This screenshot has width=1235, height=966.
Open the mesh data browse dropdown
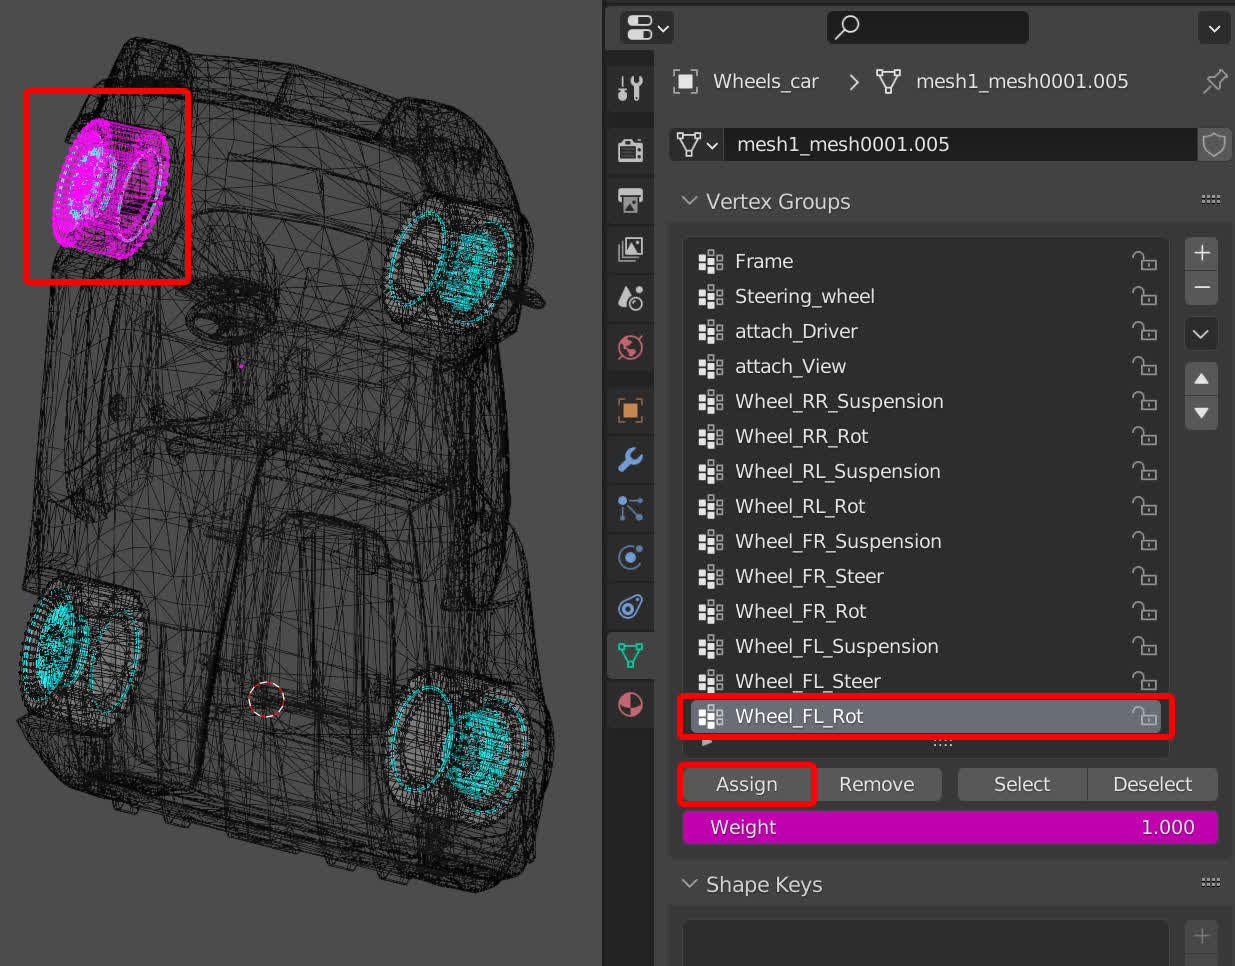(696, 145)
